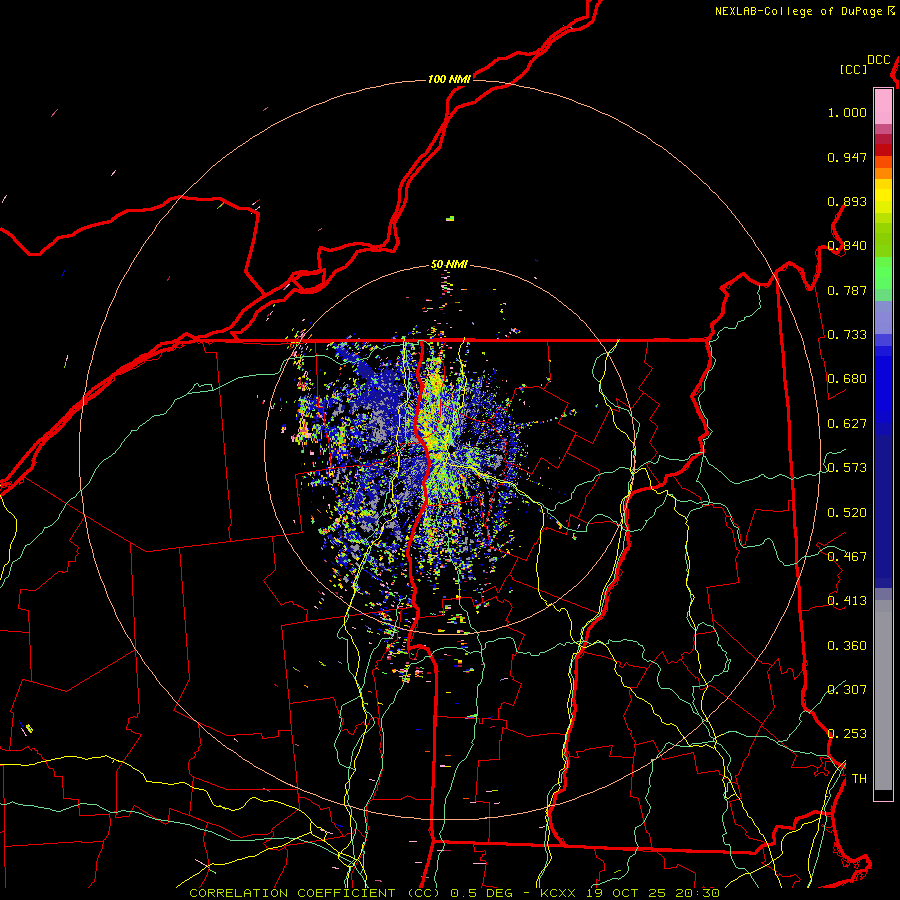Viewport: 900px width, 900px height.
Task: Select the 0.520 scale value
Action: pyautogui.click(x=847, y=513)
